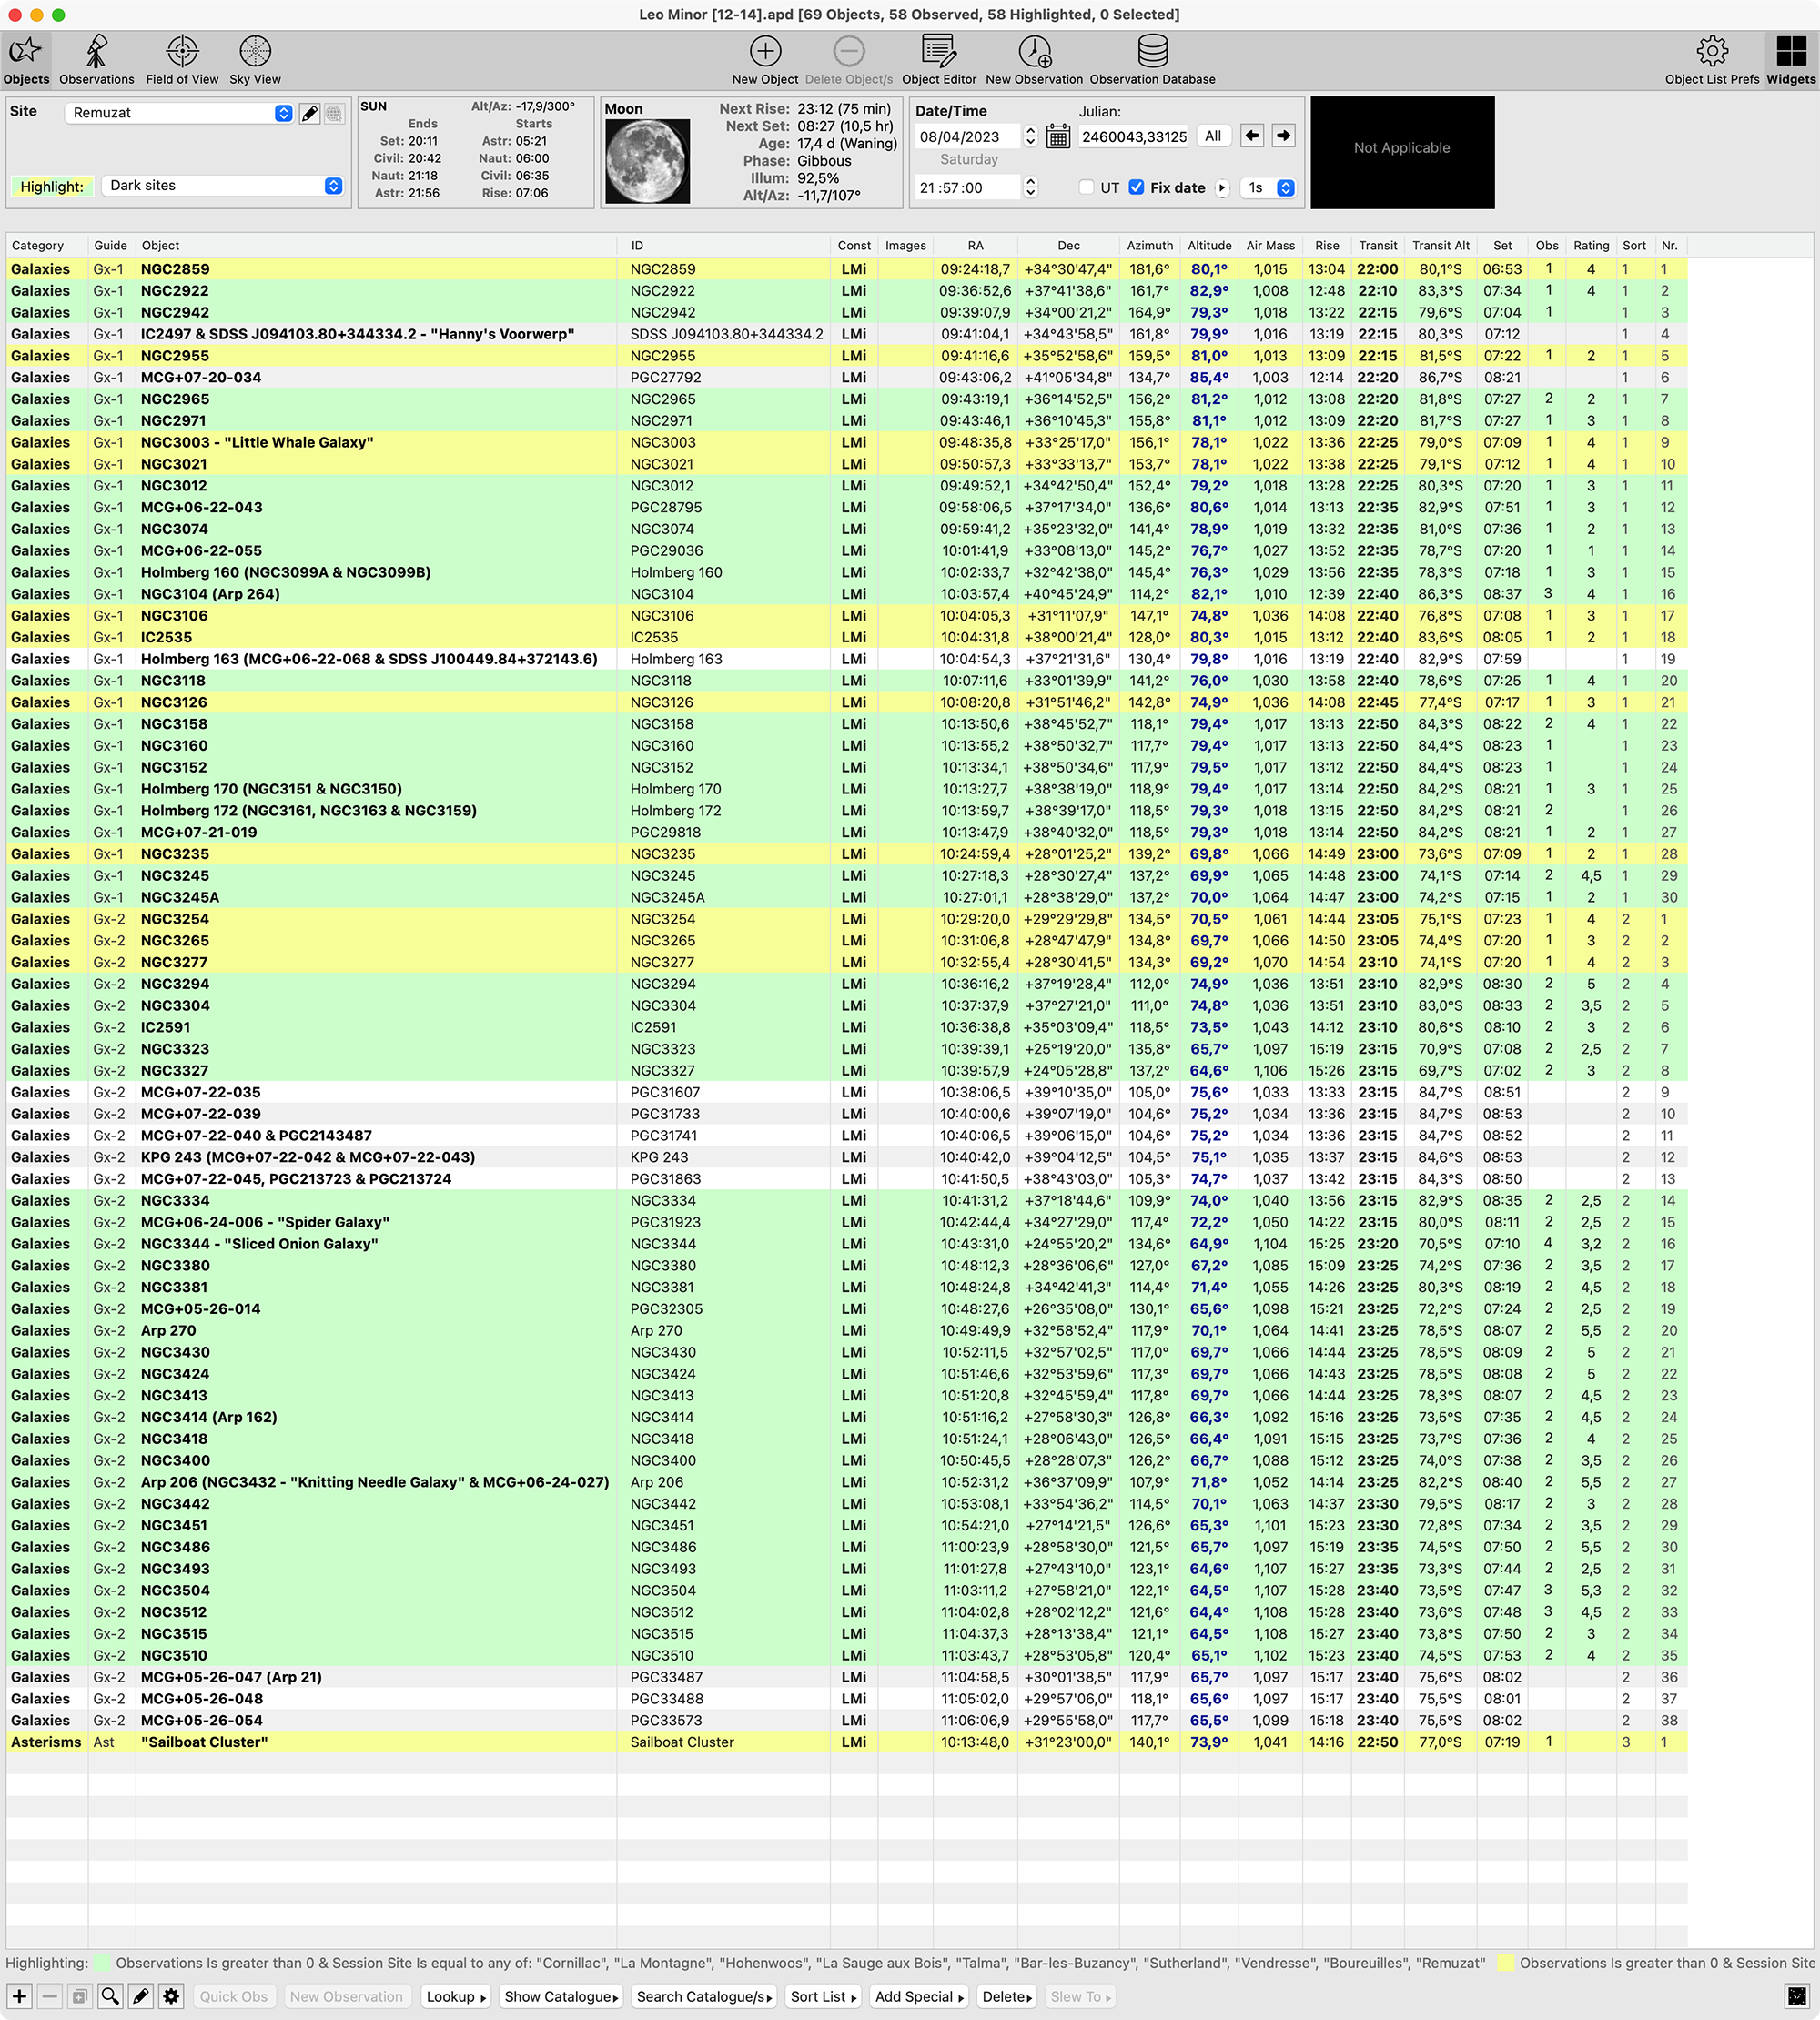The width and height of the screenshot is (1820, 2020).
Task: Click the bottom edit pencil icon
Action: coord(141,1996)
